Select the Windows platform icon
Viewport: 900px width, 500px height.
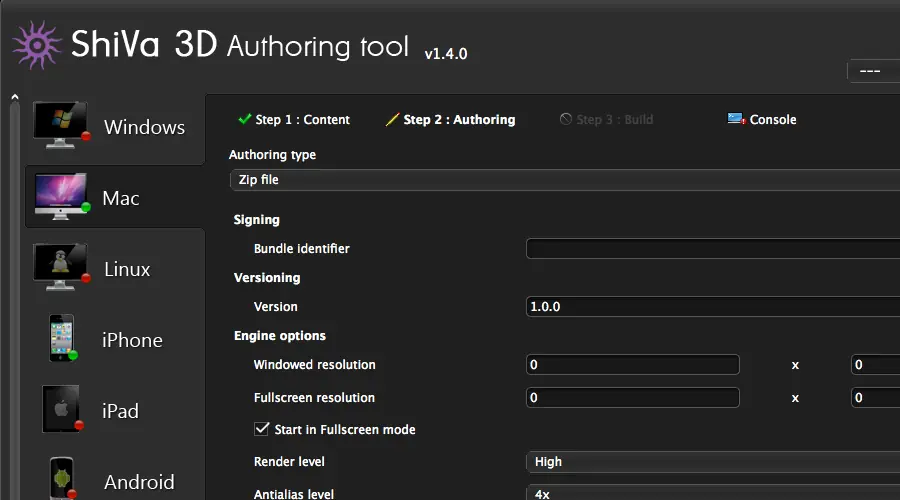(61, 125)
